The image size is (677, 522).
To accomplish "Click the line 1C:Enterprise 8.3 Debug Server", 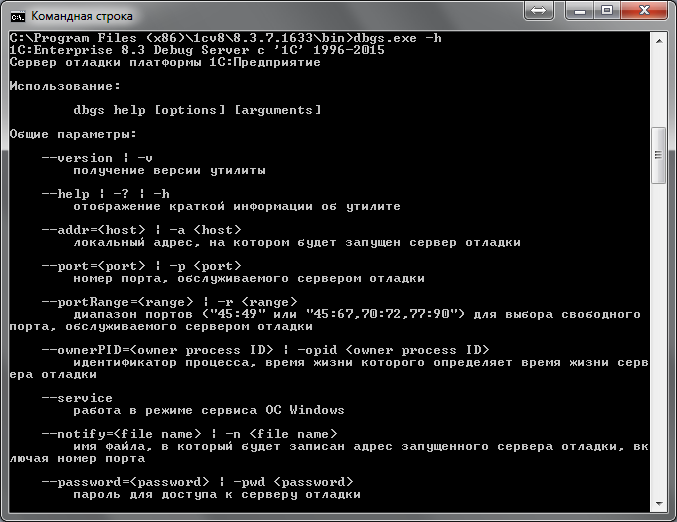I will click(197, 50).
